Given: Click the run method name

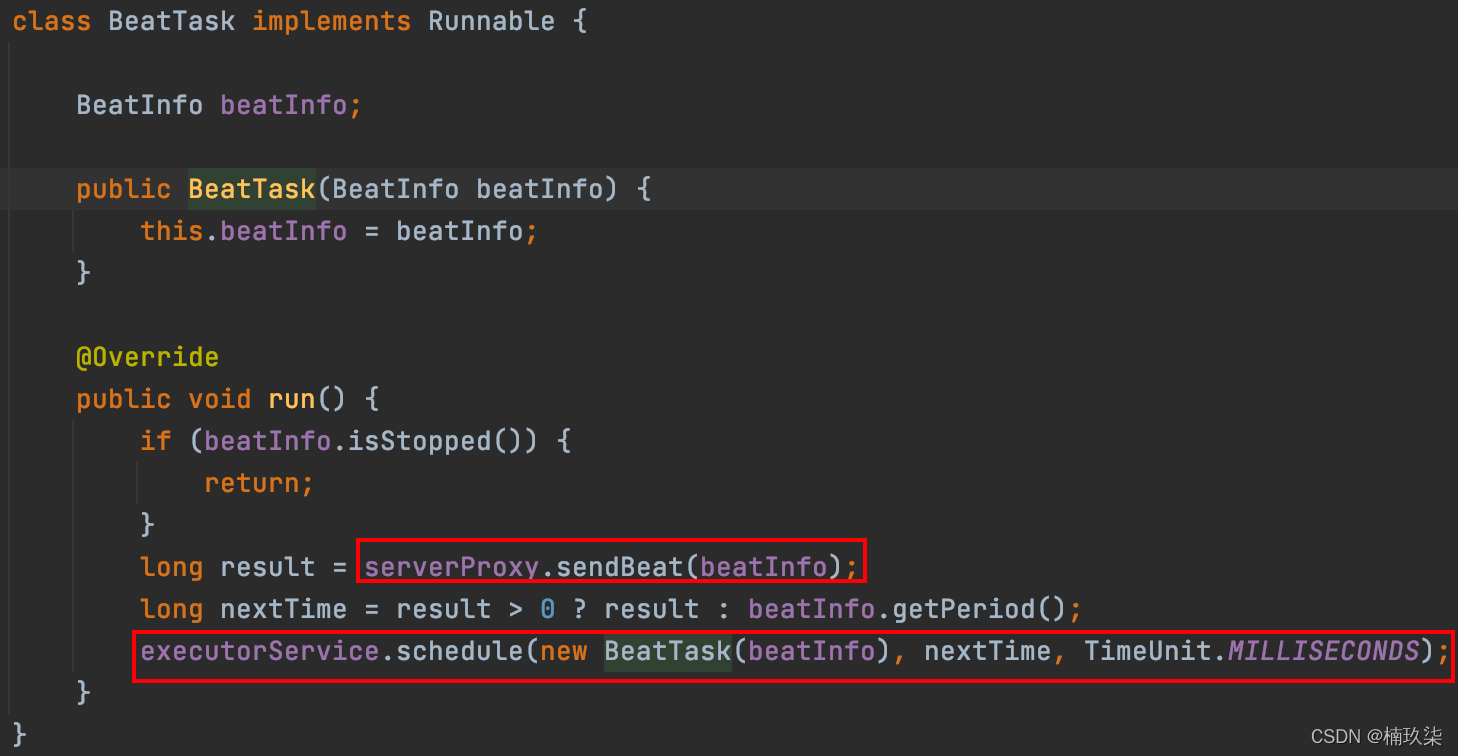Looking at the screenshot, I should [x=291, y=399].
